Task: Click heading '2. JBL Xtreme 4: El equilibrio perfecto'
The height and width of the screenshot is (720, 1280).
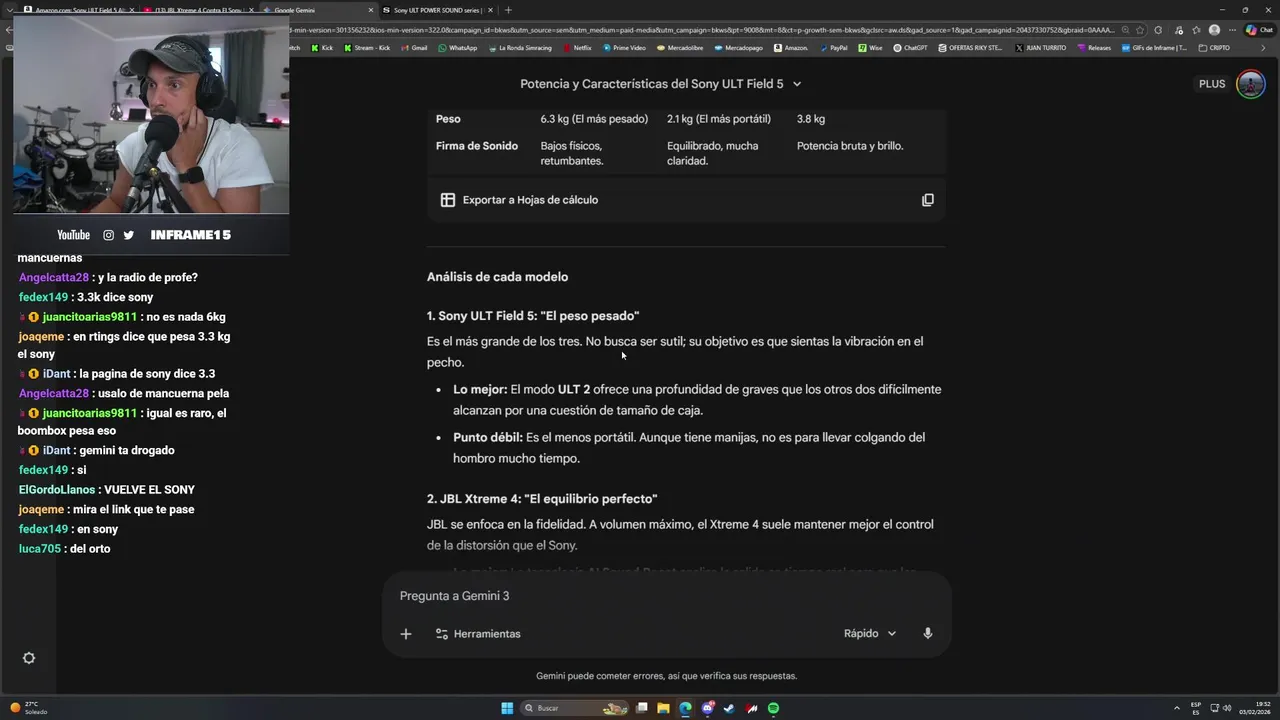Action: [542, 499]
